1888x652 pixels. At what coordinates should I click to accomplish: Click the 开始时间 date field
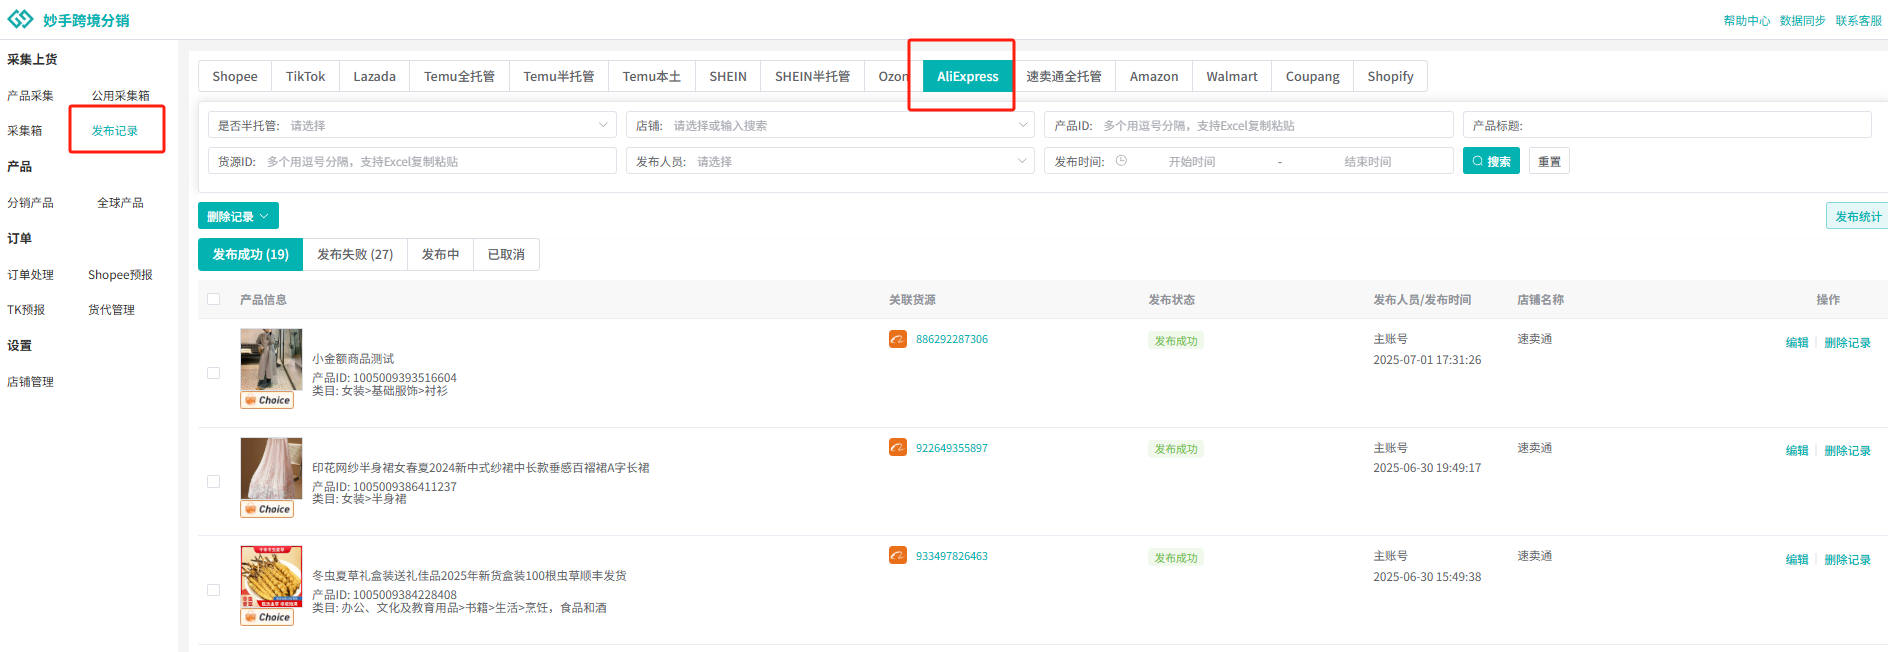(1192, 161)
